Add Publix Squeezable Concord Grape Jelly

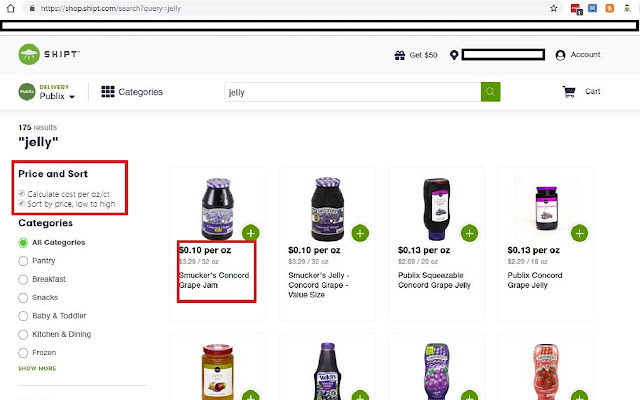click(x=469, y=233)
